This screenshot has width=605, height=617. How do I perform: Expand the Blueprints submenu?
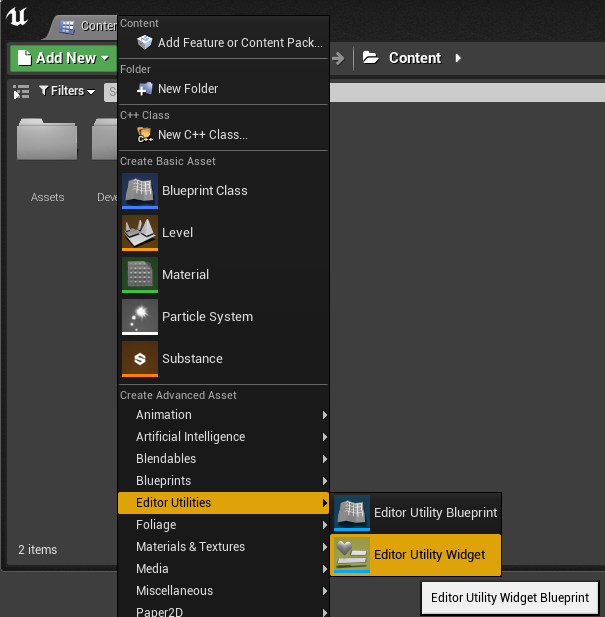pyautogui.click(x=223, y=481)
